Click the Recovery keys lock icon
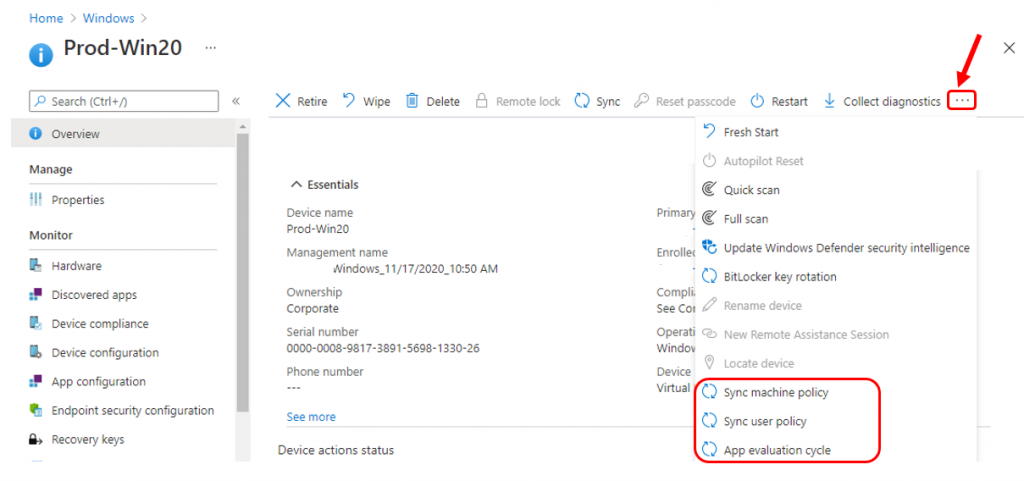This screenshot has height=481, width=1024. click(36, 439)
